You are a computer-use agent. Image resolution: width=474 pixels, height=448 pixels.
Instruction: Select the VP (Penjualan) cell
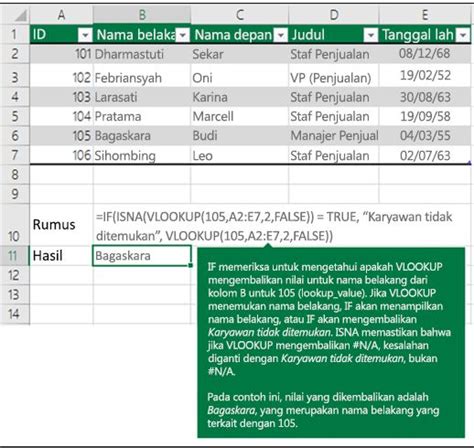334,77
